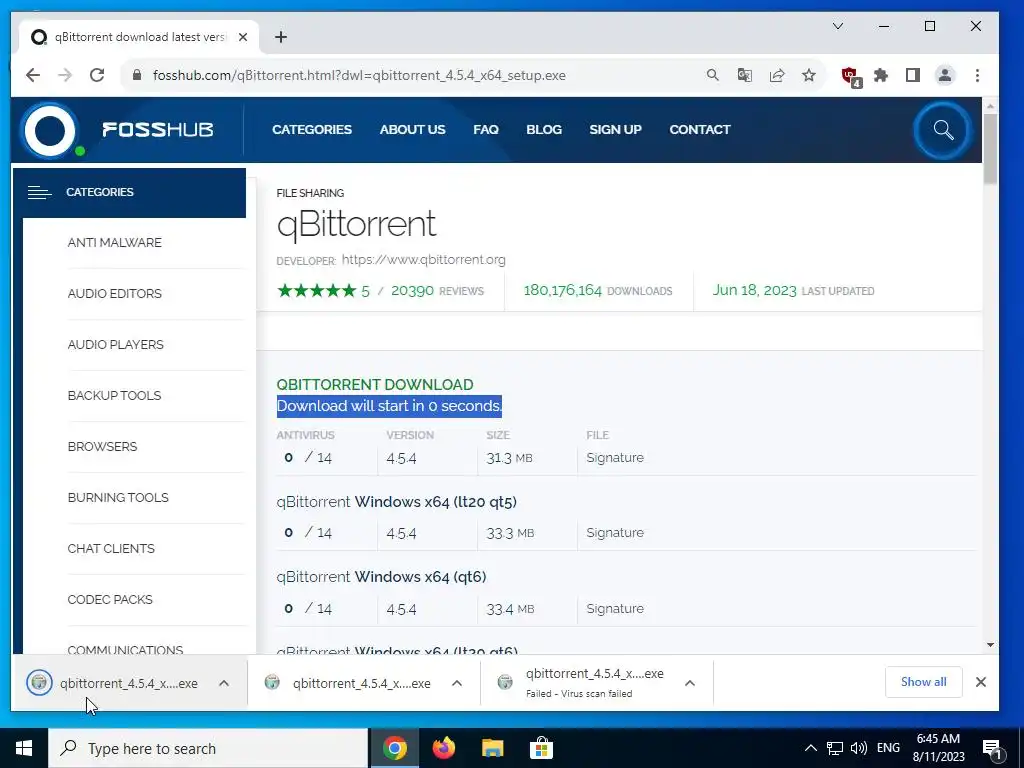Click the ENG language indicator
Screen dimensions: 1024x768
[888, 748]
